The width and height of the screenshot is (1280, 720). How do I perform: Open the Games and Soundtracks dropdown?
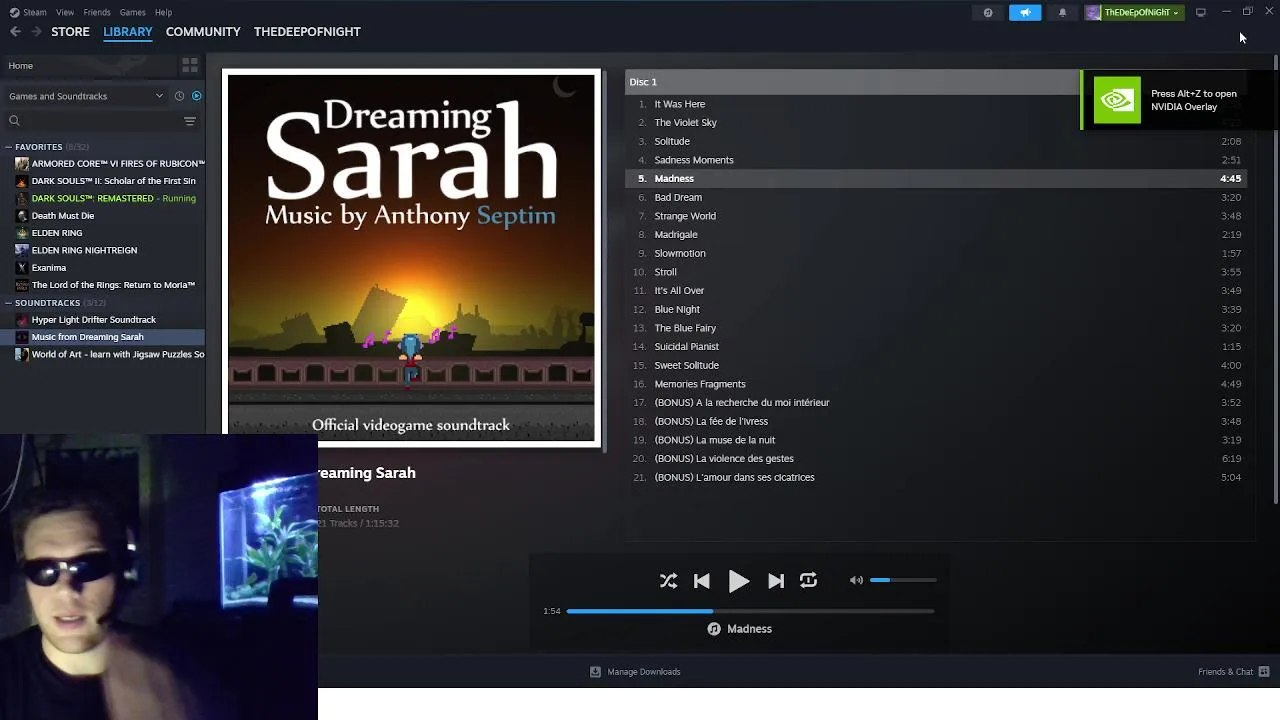[86, 96]
